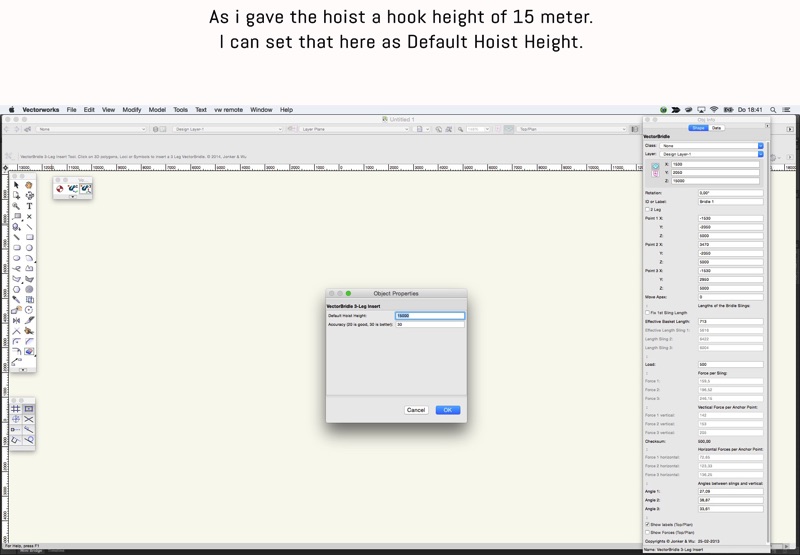
Task: Select the Circle tool
Action: coord(29,247)
